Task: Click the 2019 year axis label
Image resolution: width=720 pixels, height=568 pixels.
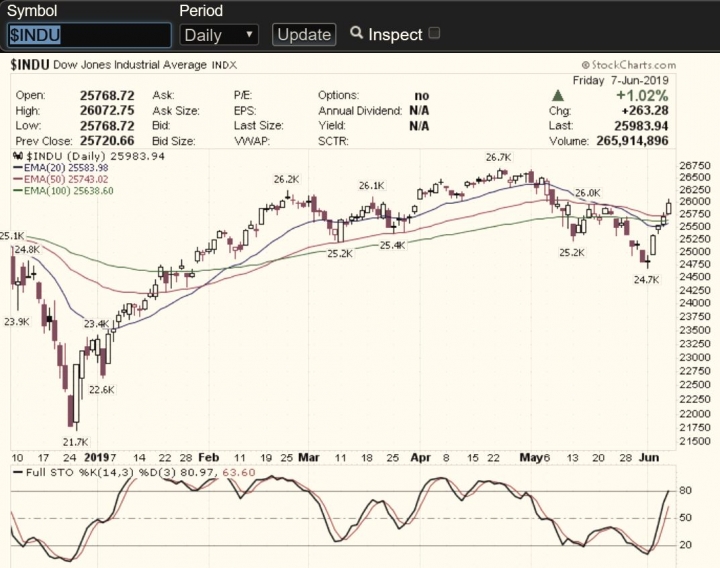Action: pyautogui.click(x=97, y=458)
